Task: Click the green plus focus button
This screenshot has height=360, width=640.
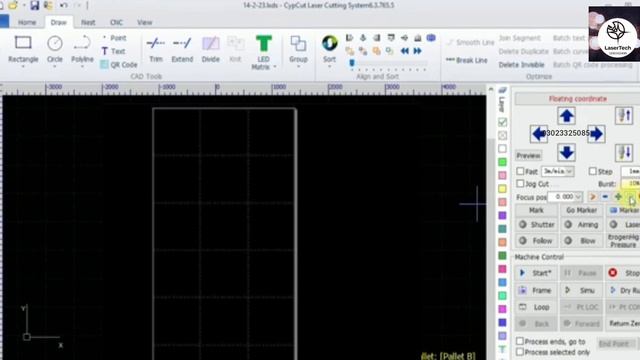Action: [618, 197]
